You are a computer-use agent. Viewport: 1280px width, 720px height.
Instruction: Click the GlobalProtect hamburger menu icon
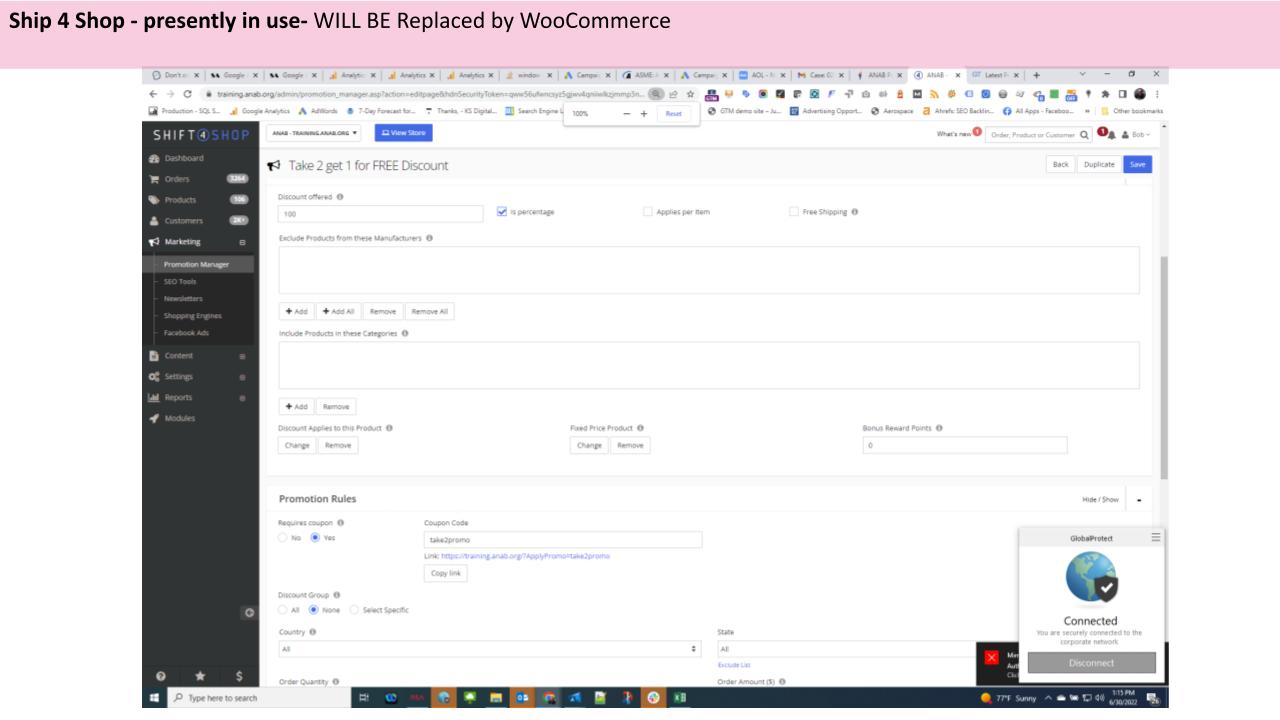tap(1156, 538)
